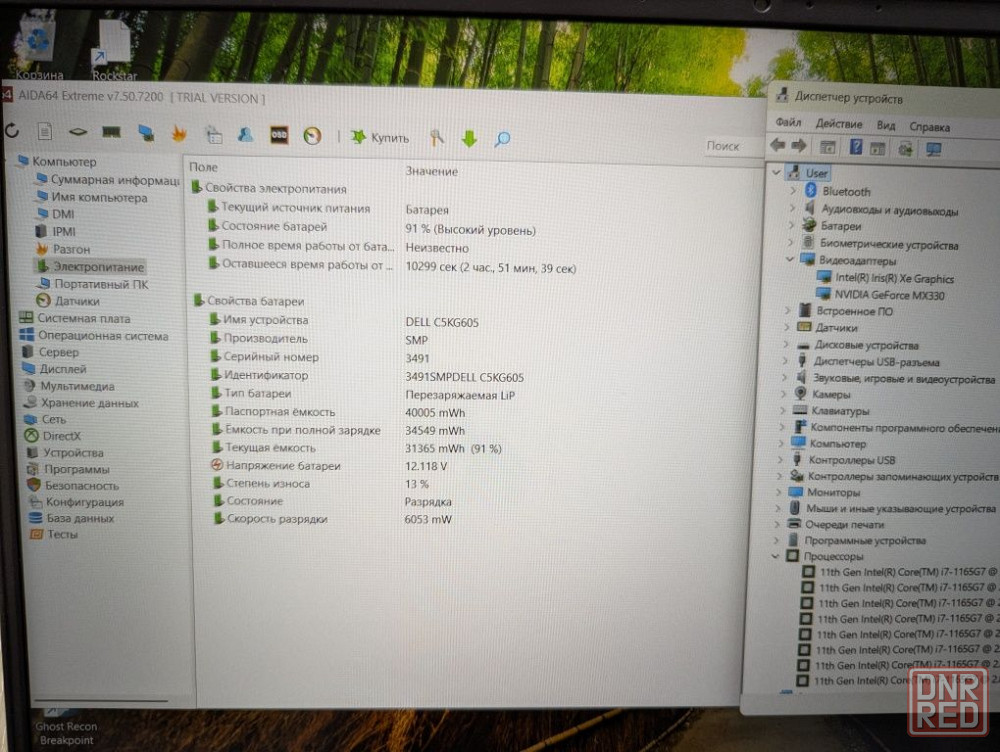The image size is (1000, 752).
Task: Collapse the Видеоадаптеры node
Action: tap(790, 259)
